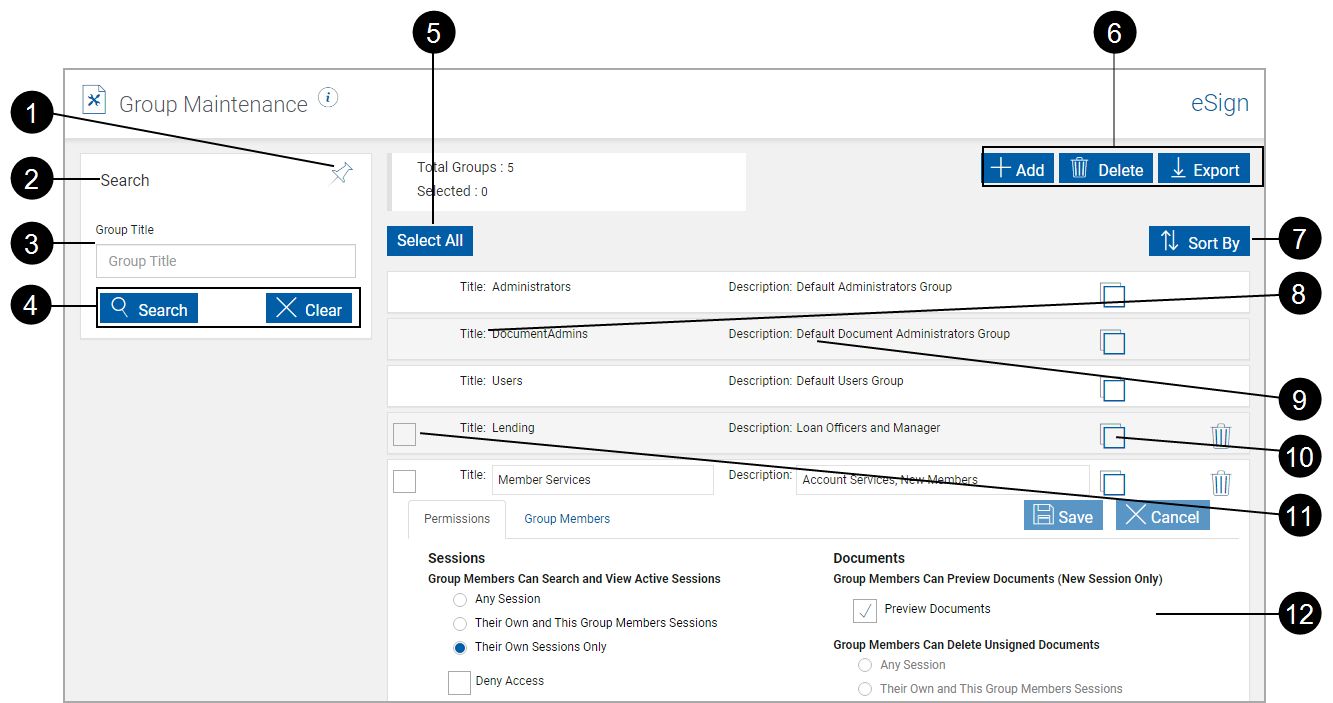Copy the Users group
The width and height of the screenshot is (1333, 703).
[1112, 389]
